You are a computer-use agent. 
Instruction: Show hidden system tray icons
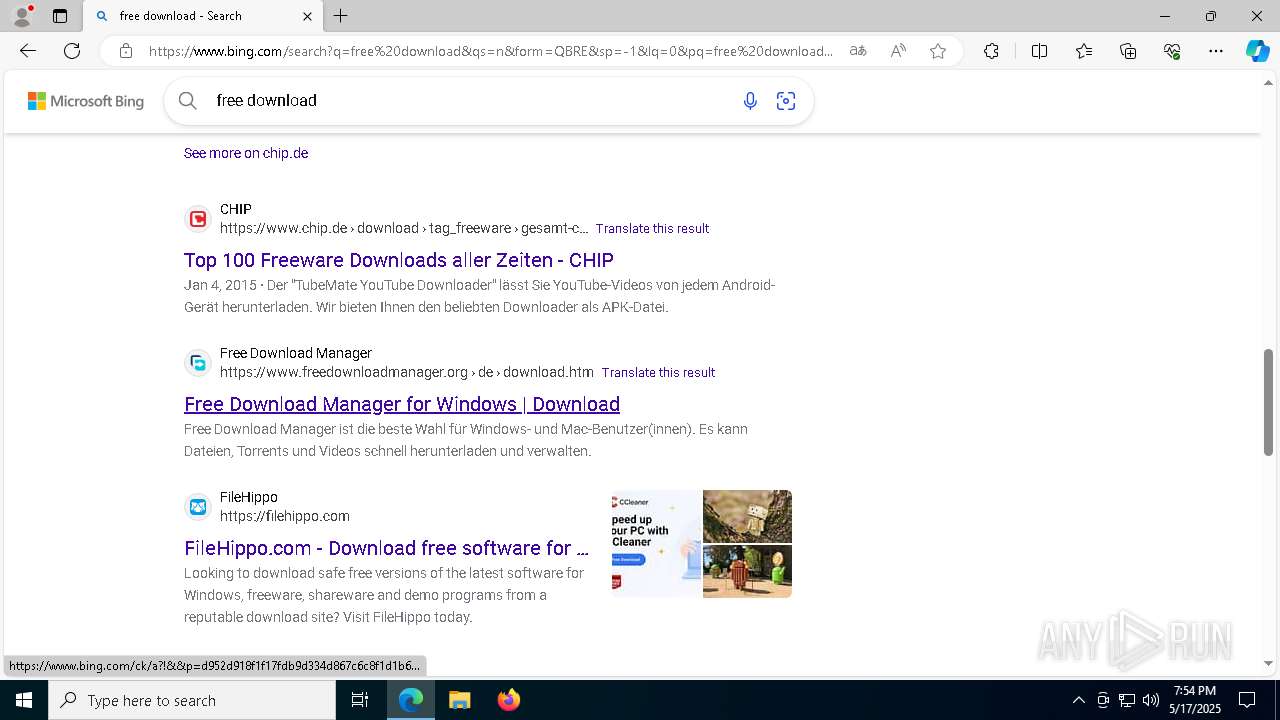pyautogui.click(x=1078, y=700)
